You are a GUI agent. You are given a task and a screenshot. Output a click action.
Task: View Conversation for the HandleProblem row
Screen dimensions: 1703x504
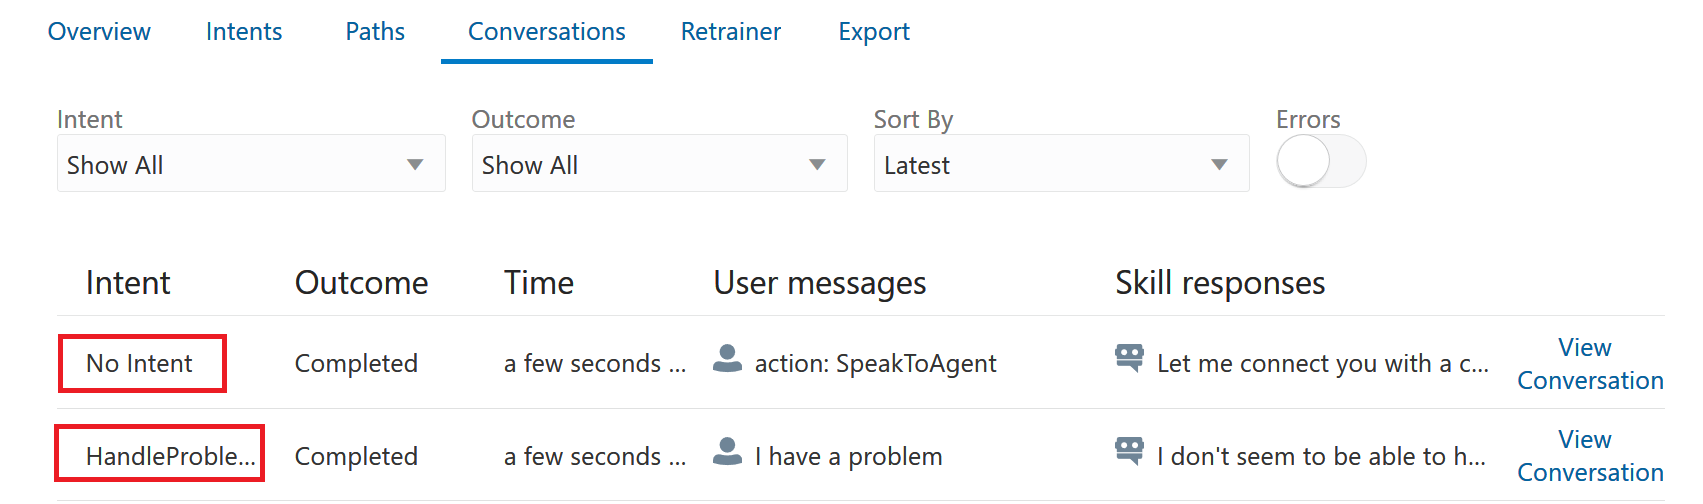point(1590,456)
